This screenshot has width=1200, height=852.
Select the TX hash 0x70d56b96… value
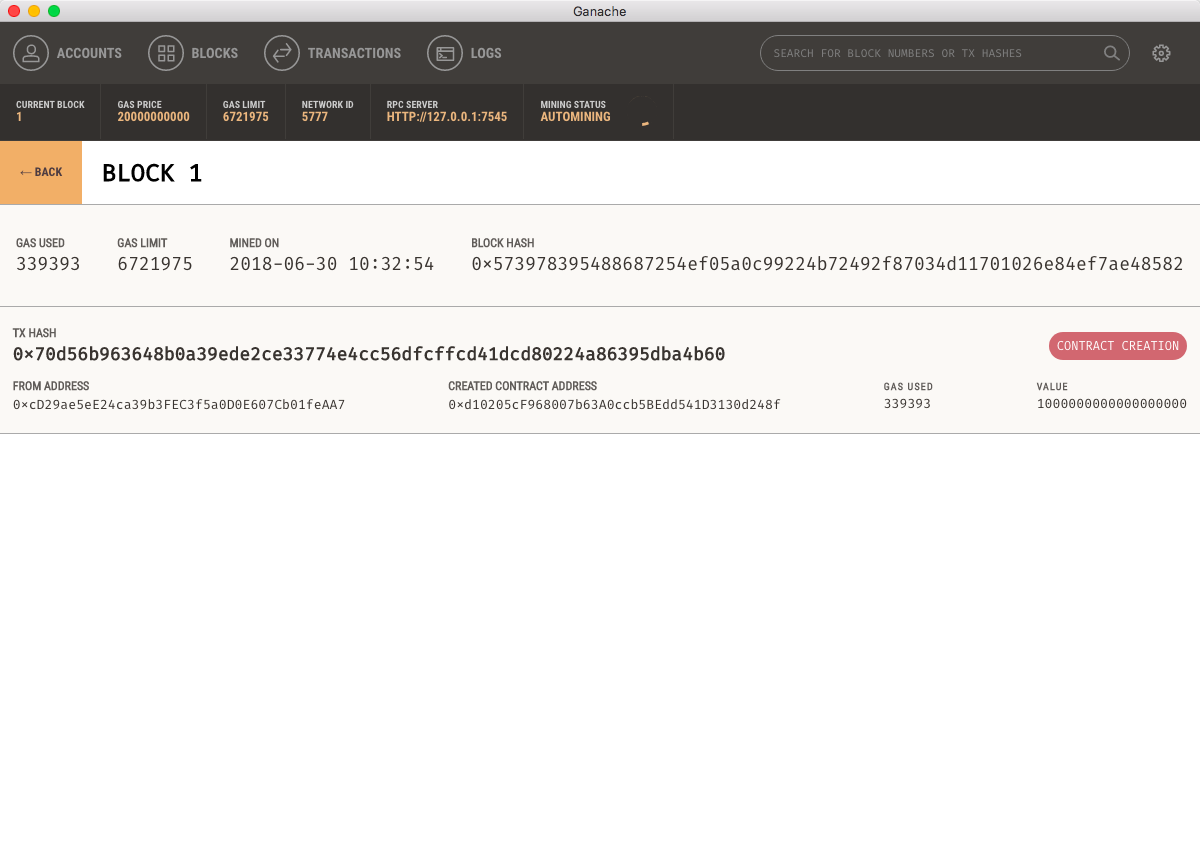pos(369,354)
